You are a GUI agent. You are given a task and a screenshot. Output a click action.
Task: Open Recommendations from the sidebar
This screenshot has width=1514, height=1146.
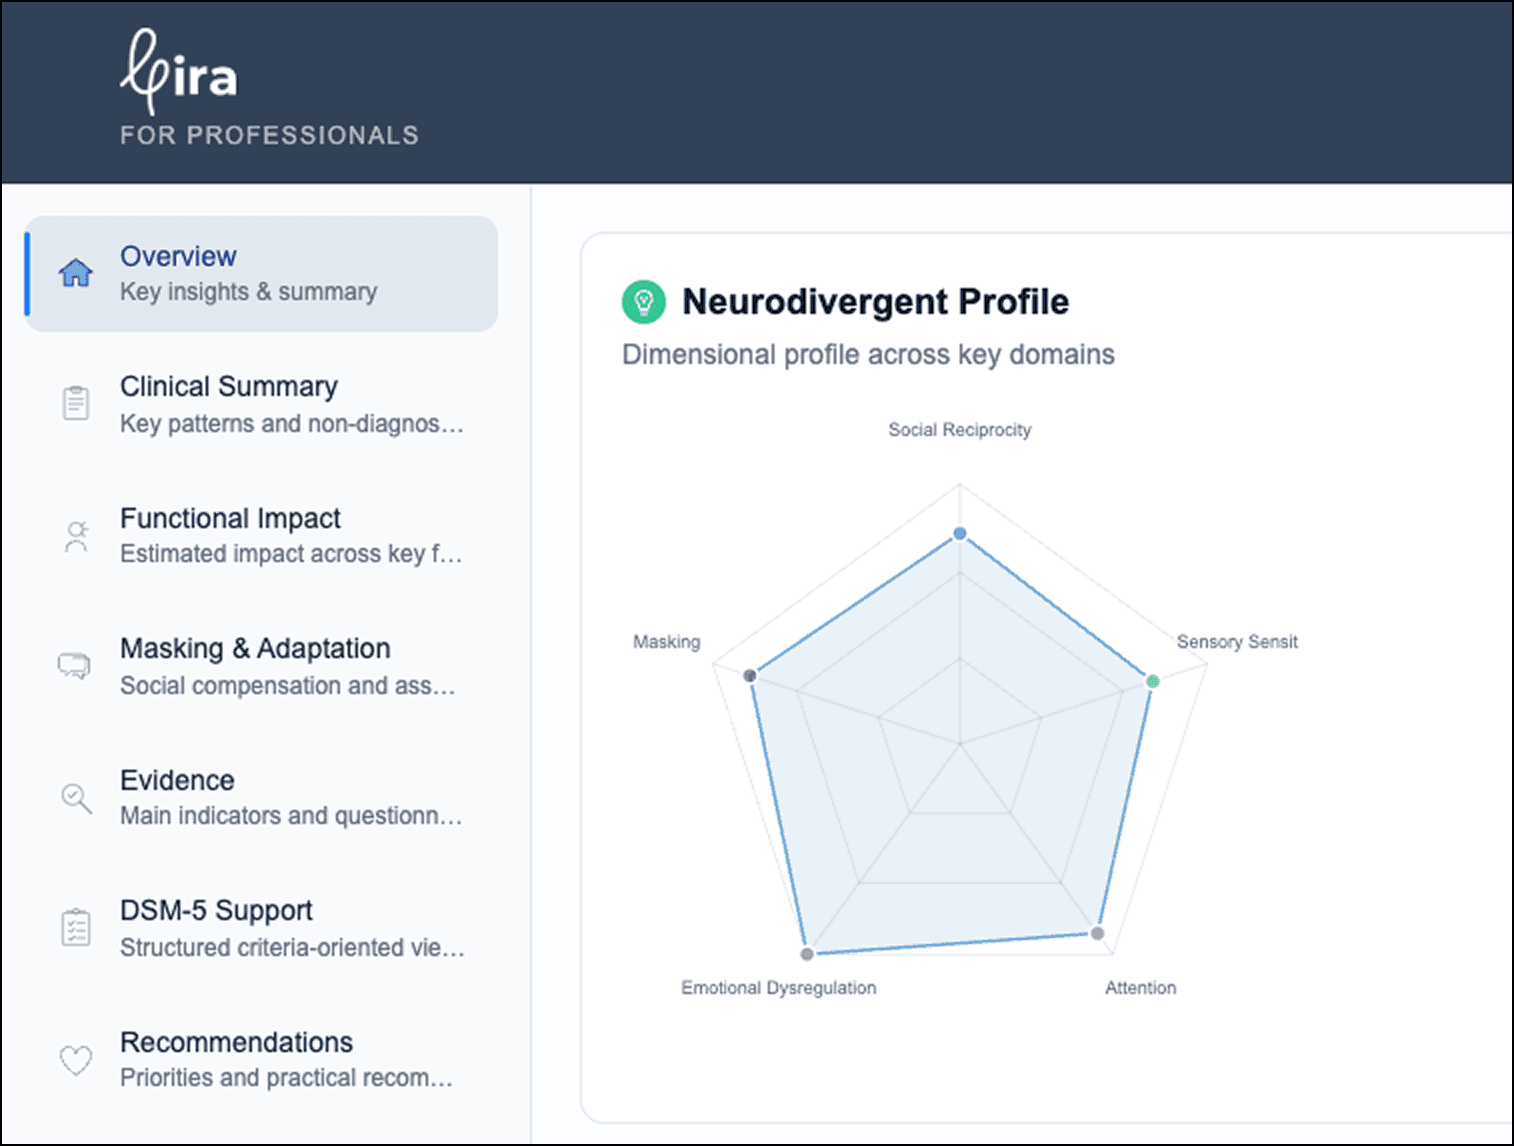tap(236, 1043)
